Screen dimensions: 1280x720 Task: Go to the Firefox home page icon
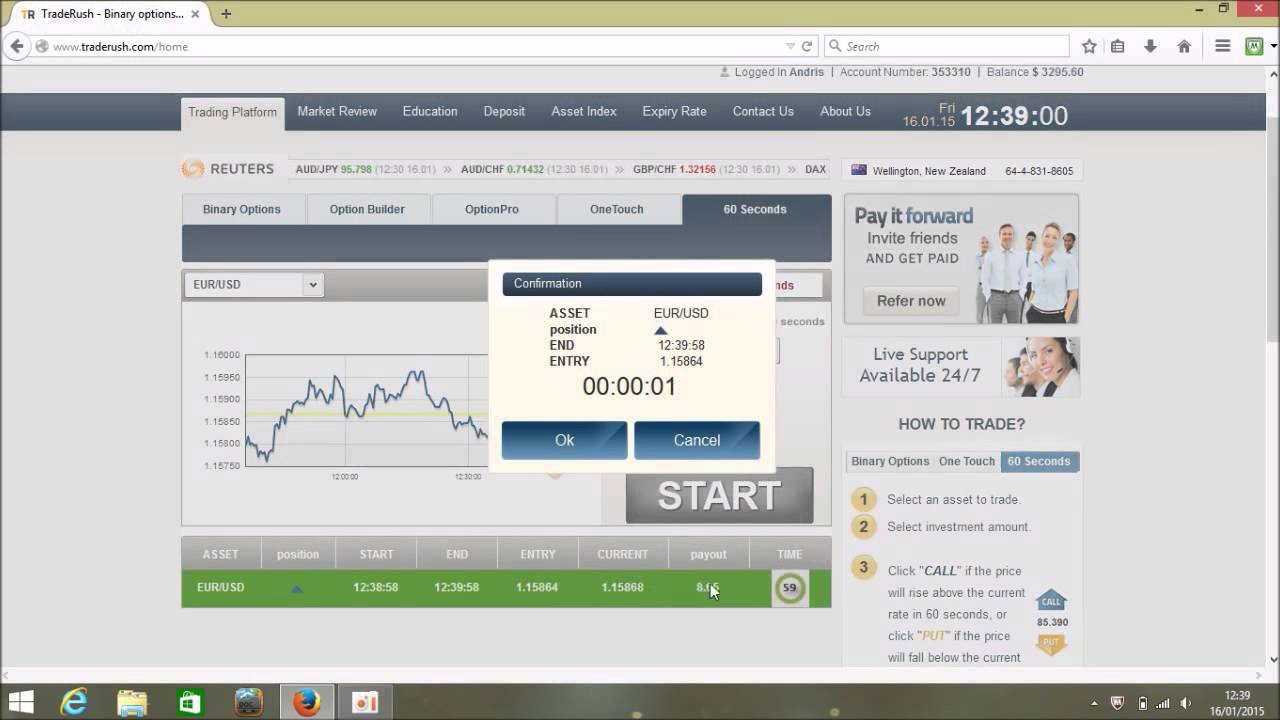tap(1184, 46)
